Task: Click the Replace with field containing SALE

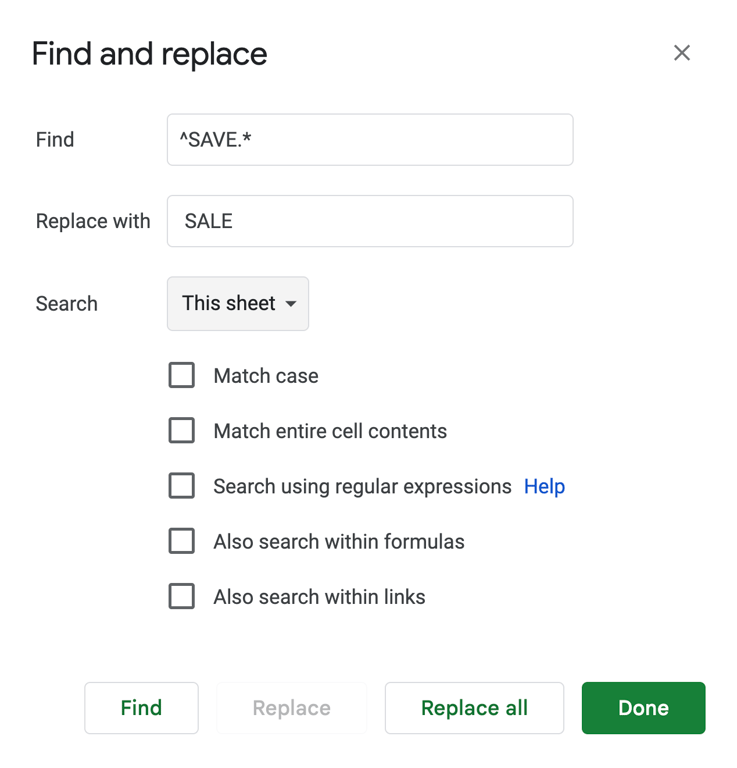Action: coord(370,221)
